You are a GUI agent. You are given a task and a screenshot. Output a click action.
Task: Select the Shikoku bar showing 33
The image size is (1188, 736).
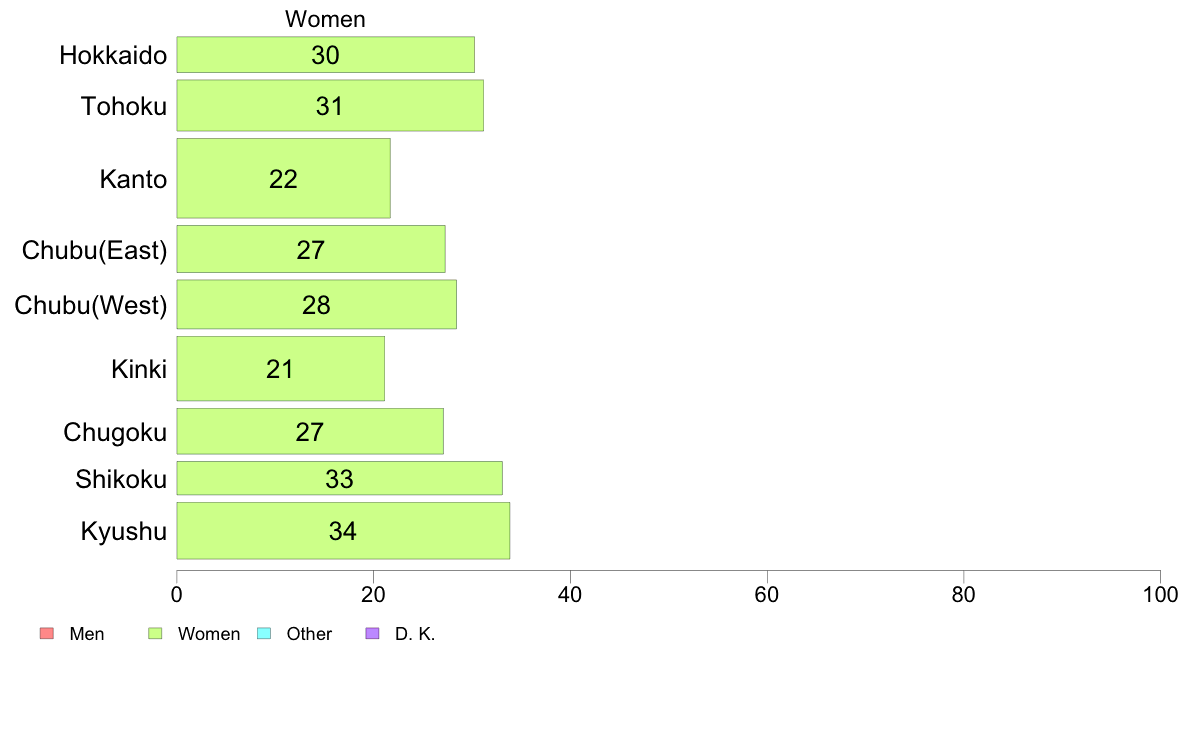click(x=340, y=478)
